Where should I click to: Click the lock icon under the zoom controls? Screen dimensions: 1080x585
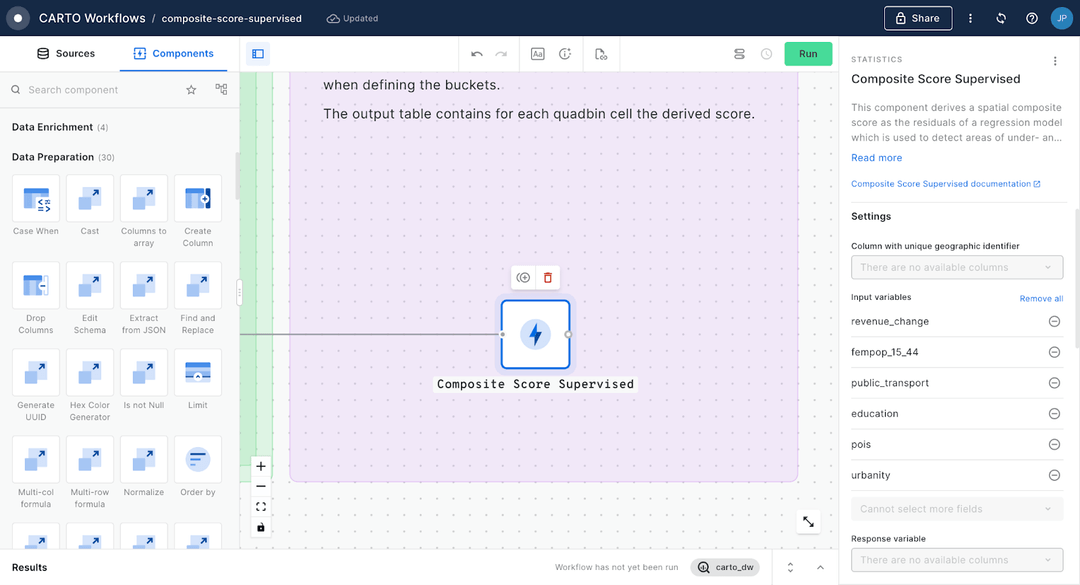261,527
